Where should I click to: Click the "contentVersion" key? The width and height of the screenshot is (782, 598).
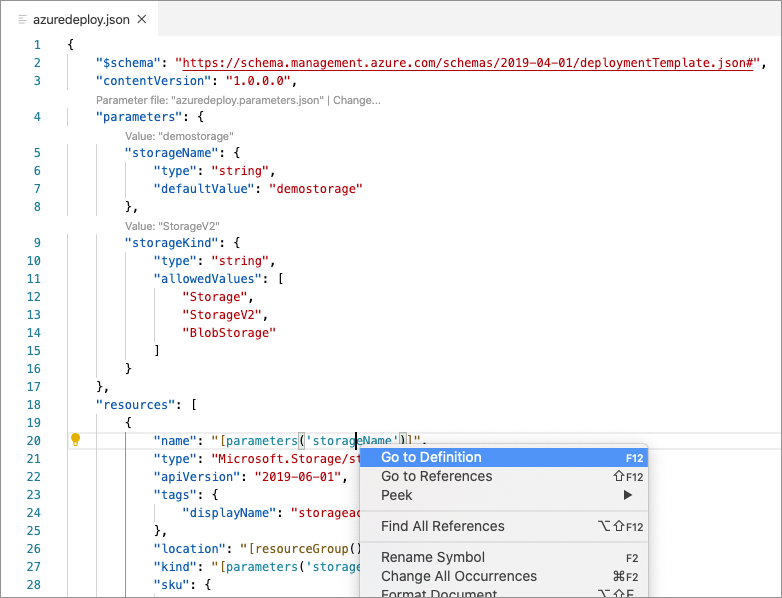pos(154,81)
